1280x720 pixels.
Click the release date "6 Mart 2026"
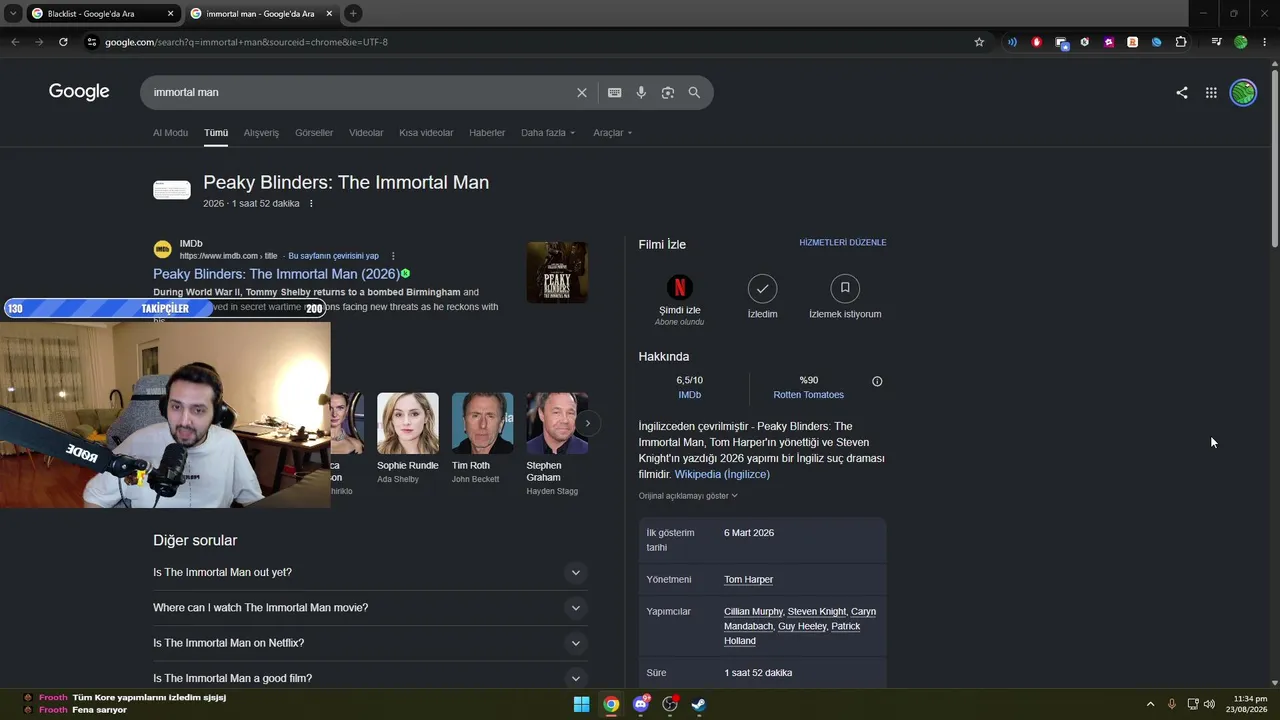749,533
